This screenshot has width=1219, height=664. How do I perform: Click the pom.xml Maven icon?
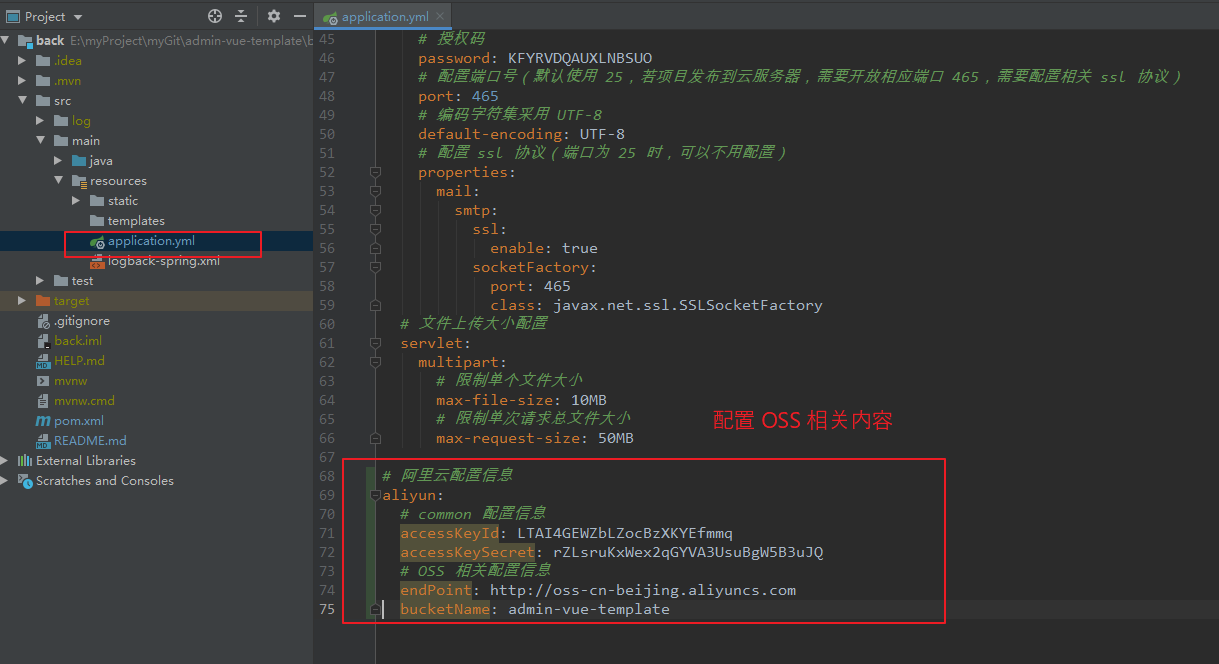pos(43,421)
